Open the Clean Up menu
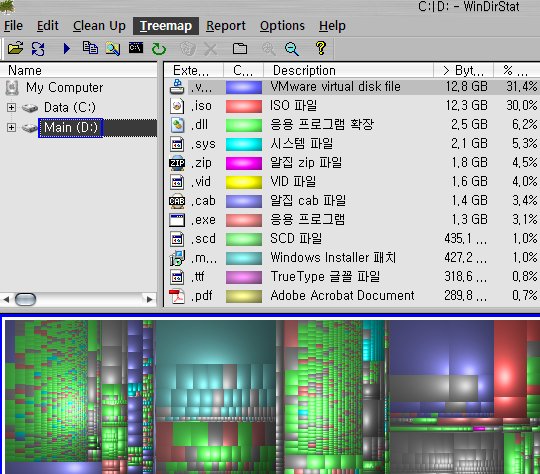540x474 pixels. point(99,26)
